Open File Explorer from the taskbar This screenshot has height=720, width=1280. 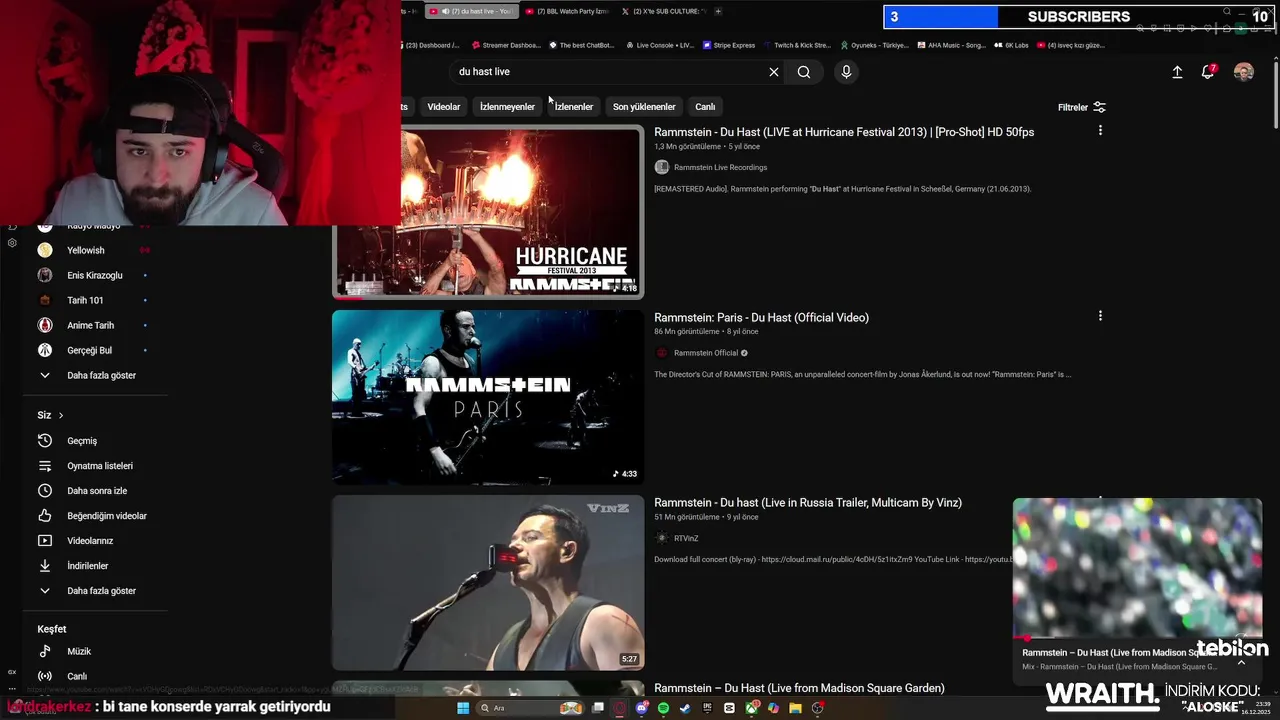point(795,708)
